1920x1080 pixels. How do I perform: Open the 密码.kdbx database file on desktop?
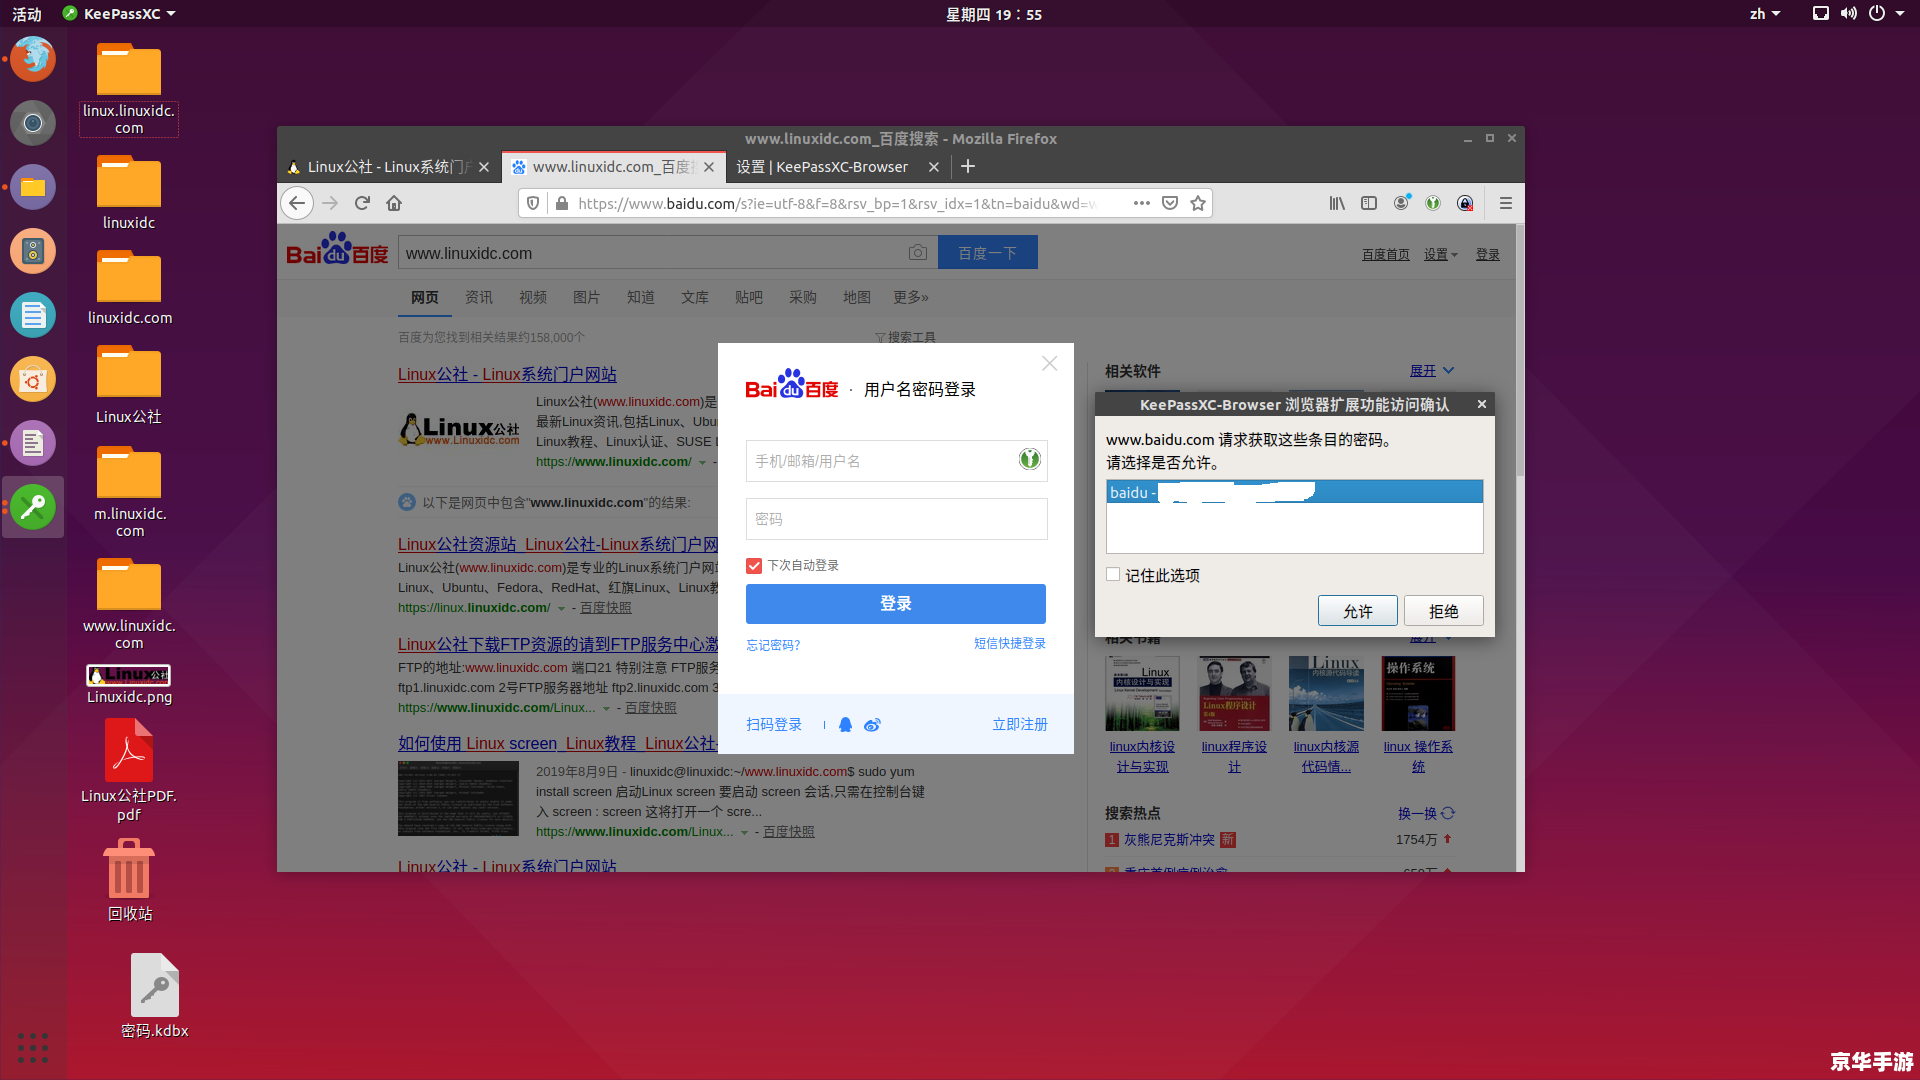pyautogui.click(x=155, y=996)
